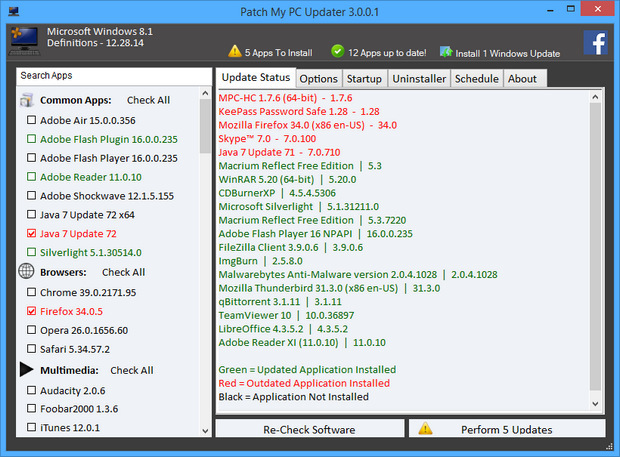Screen dimensions: 620x457
Task: Check the Adobe Flash Player 16.0.0.235 checkbox
Action: tap(31, 158)
